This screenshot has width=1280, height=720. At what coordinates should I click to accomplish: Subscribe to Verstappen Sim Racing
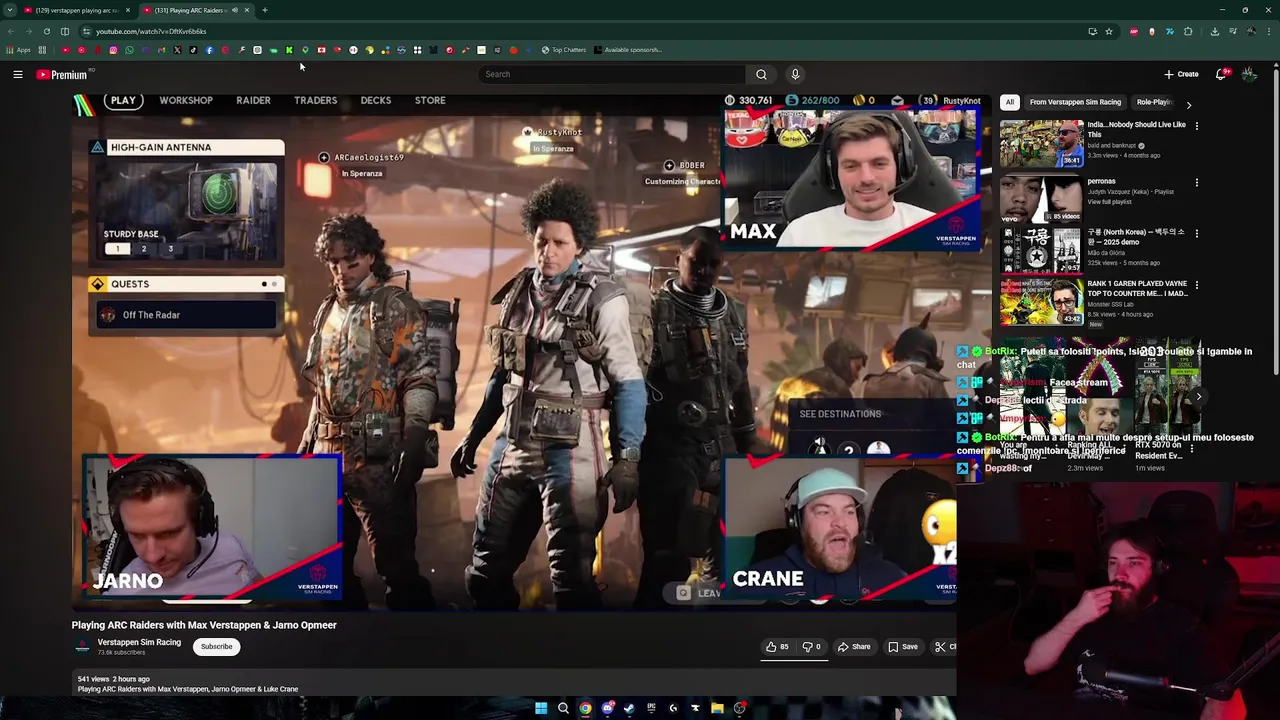[216, 646]
